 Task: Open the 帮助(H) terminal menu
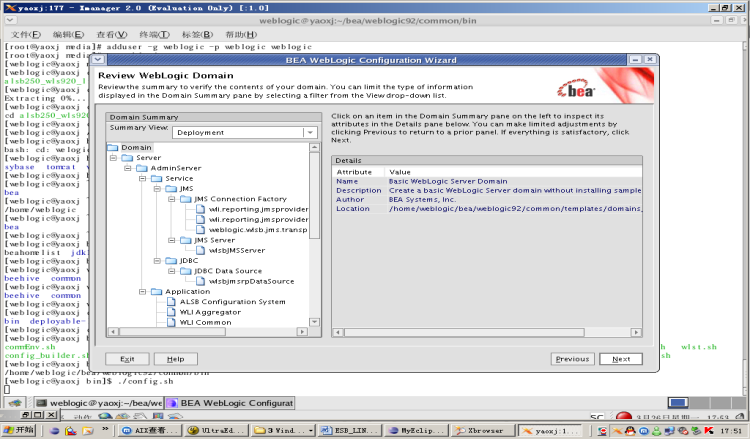pyautogui.click(x=241, y=34)
